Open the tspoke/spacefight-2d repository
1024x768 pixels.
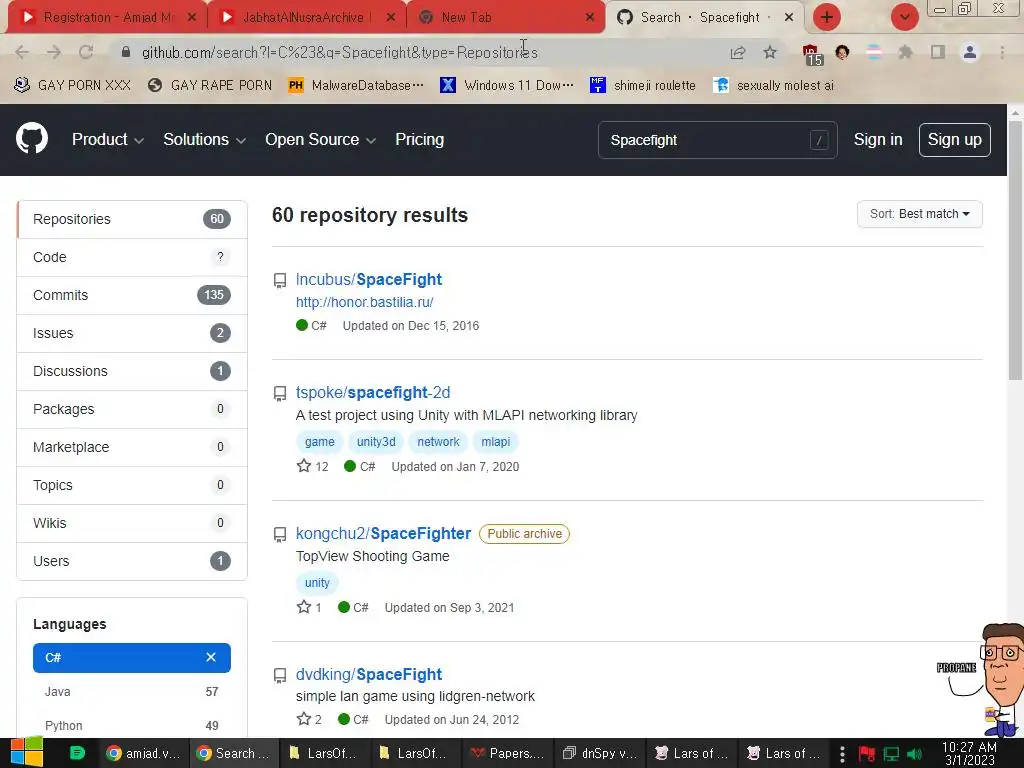coord(373,392)
